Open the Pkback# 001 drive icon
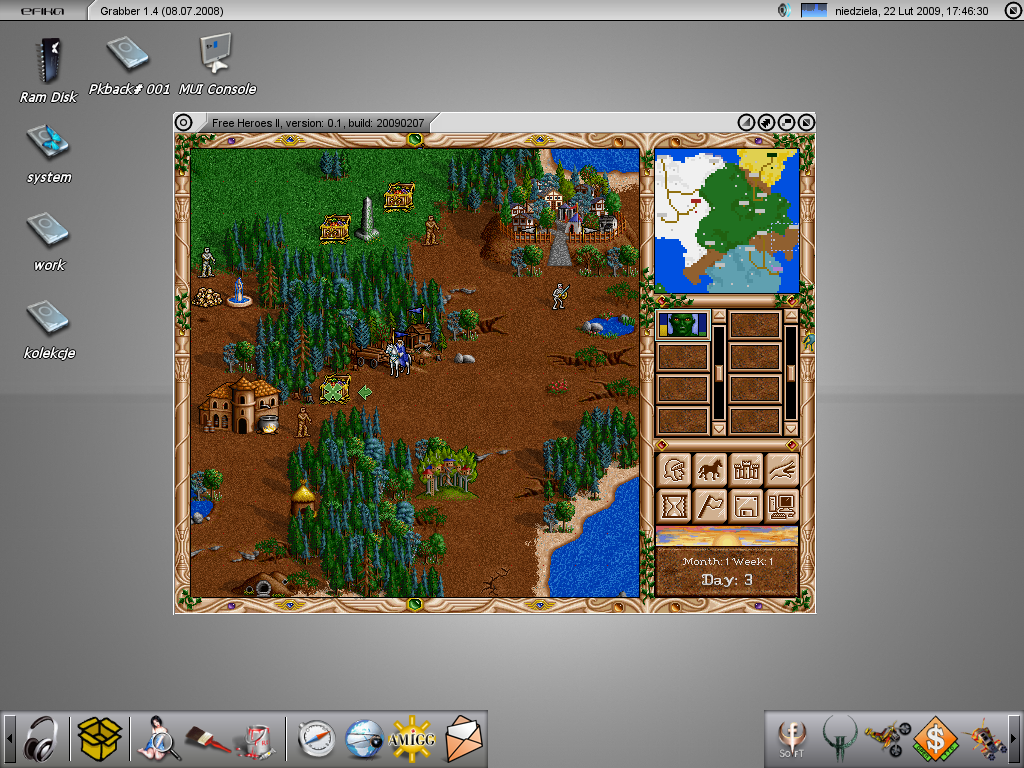 pos(129,65)
